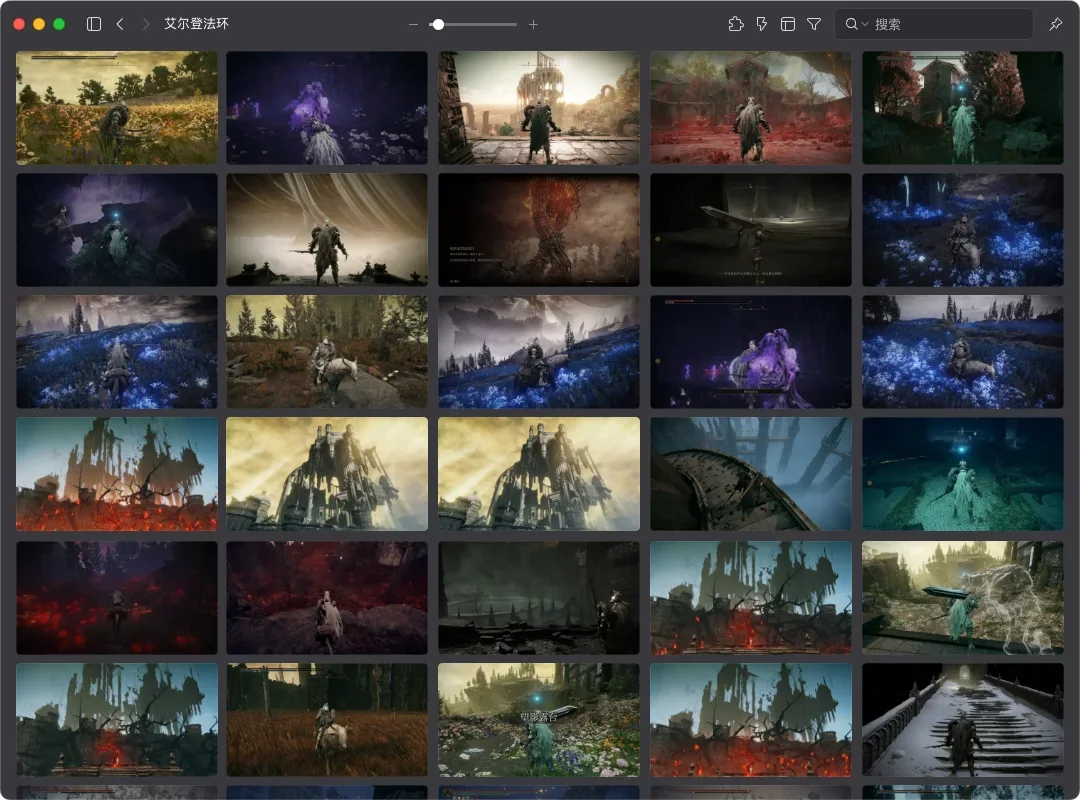Open rider in brown grass field thumbnail

pos(327,719)
